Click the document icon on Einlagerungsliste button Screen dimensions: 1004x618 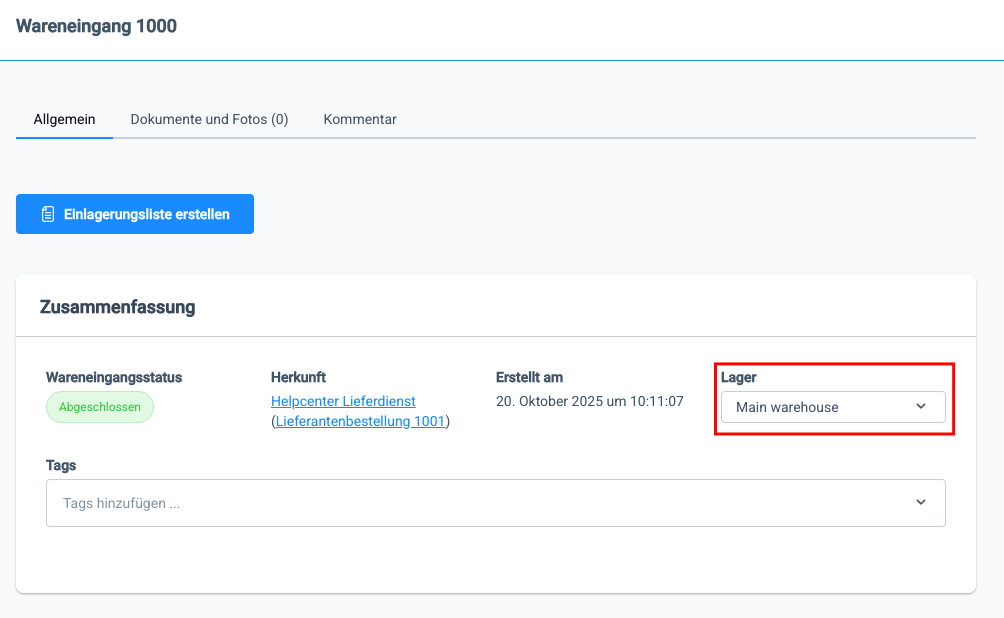(x=47, y=214)
